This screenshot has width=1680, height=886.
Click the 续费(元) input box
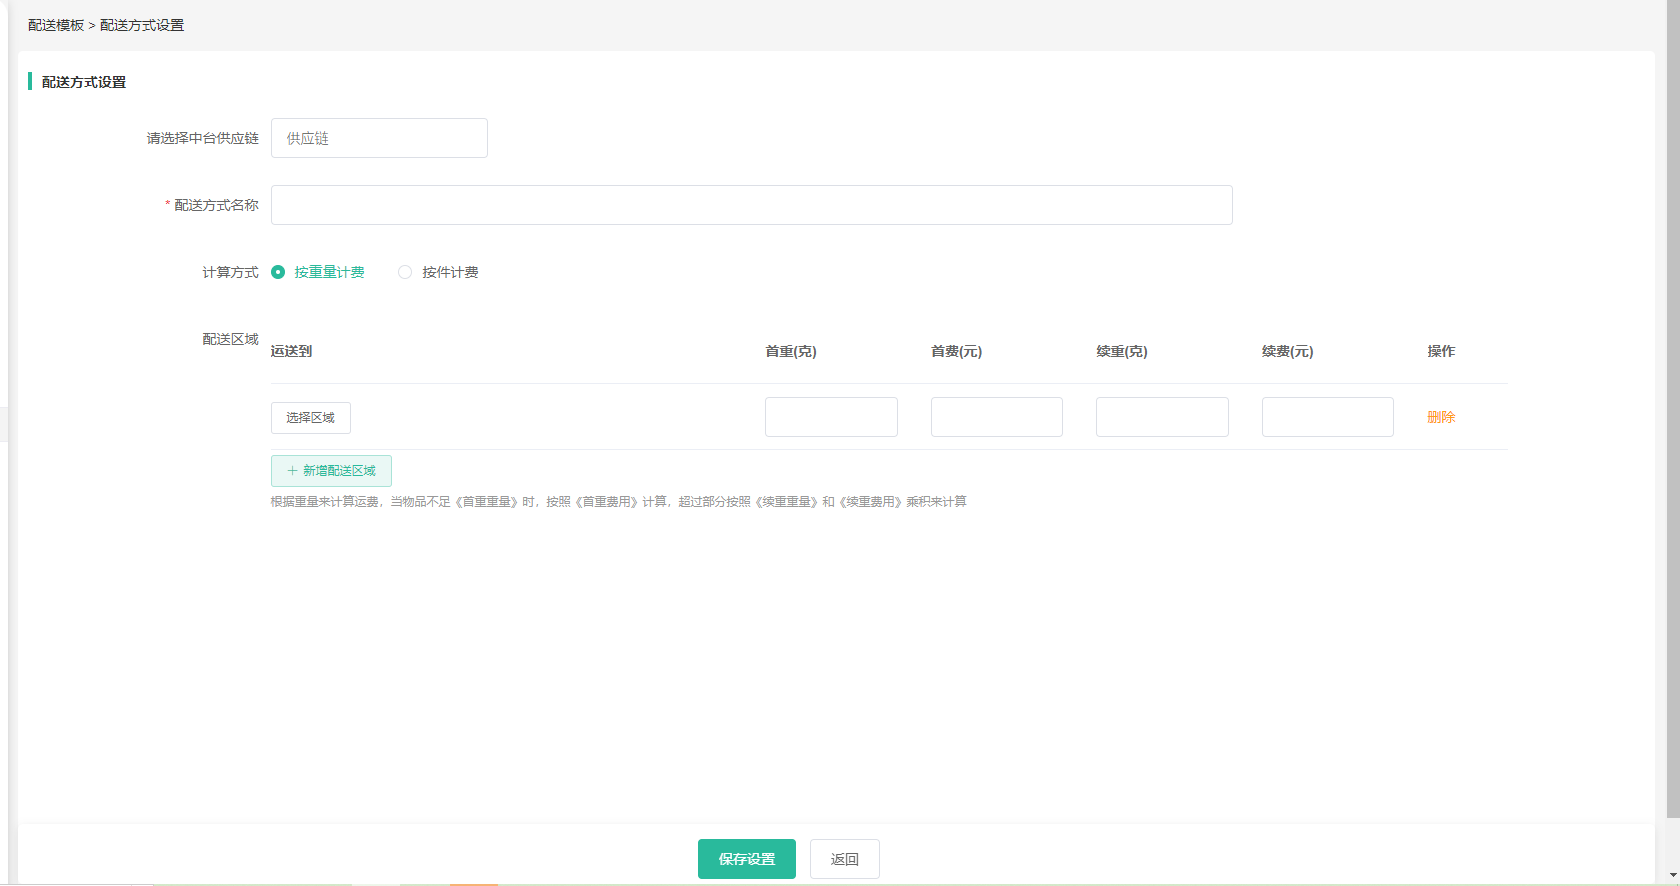click(1327, 417)
